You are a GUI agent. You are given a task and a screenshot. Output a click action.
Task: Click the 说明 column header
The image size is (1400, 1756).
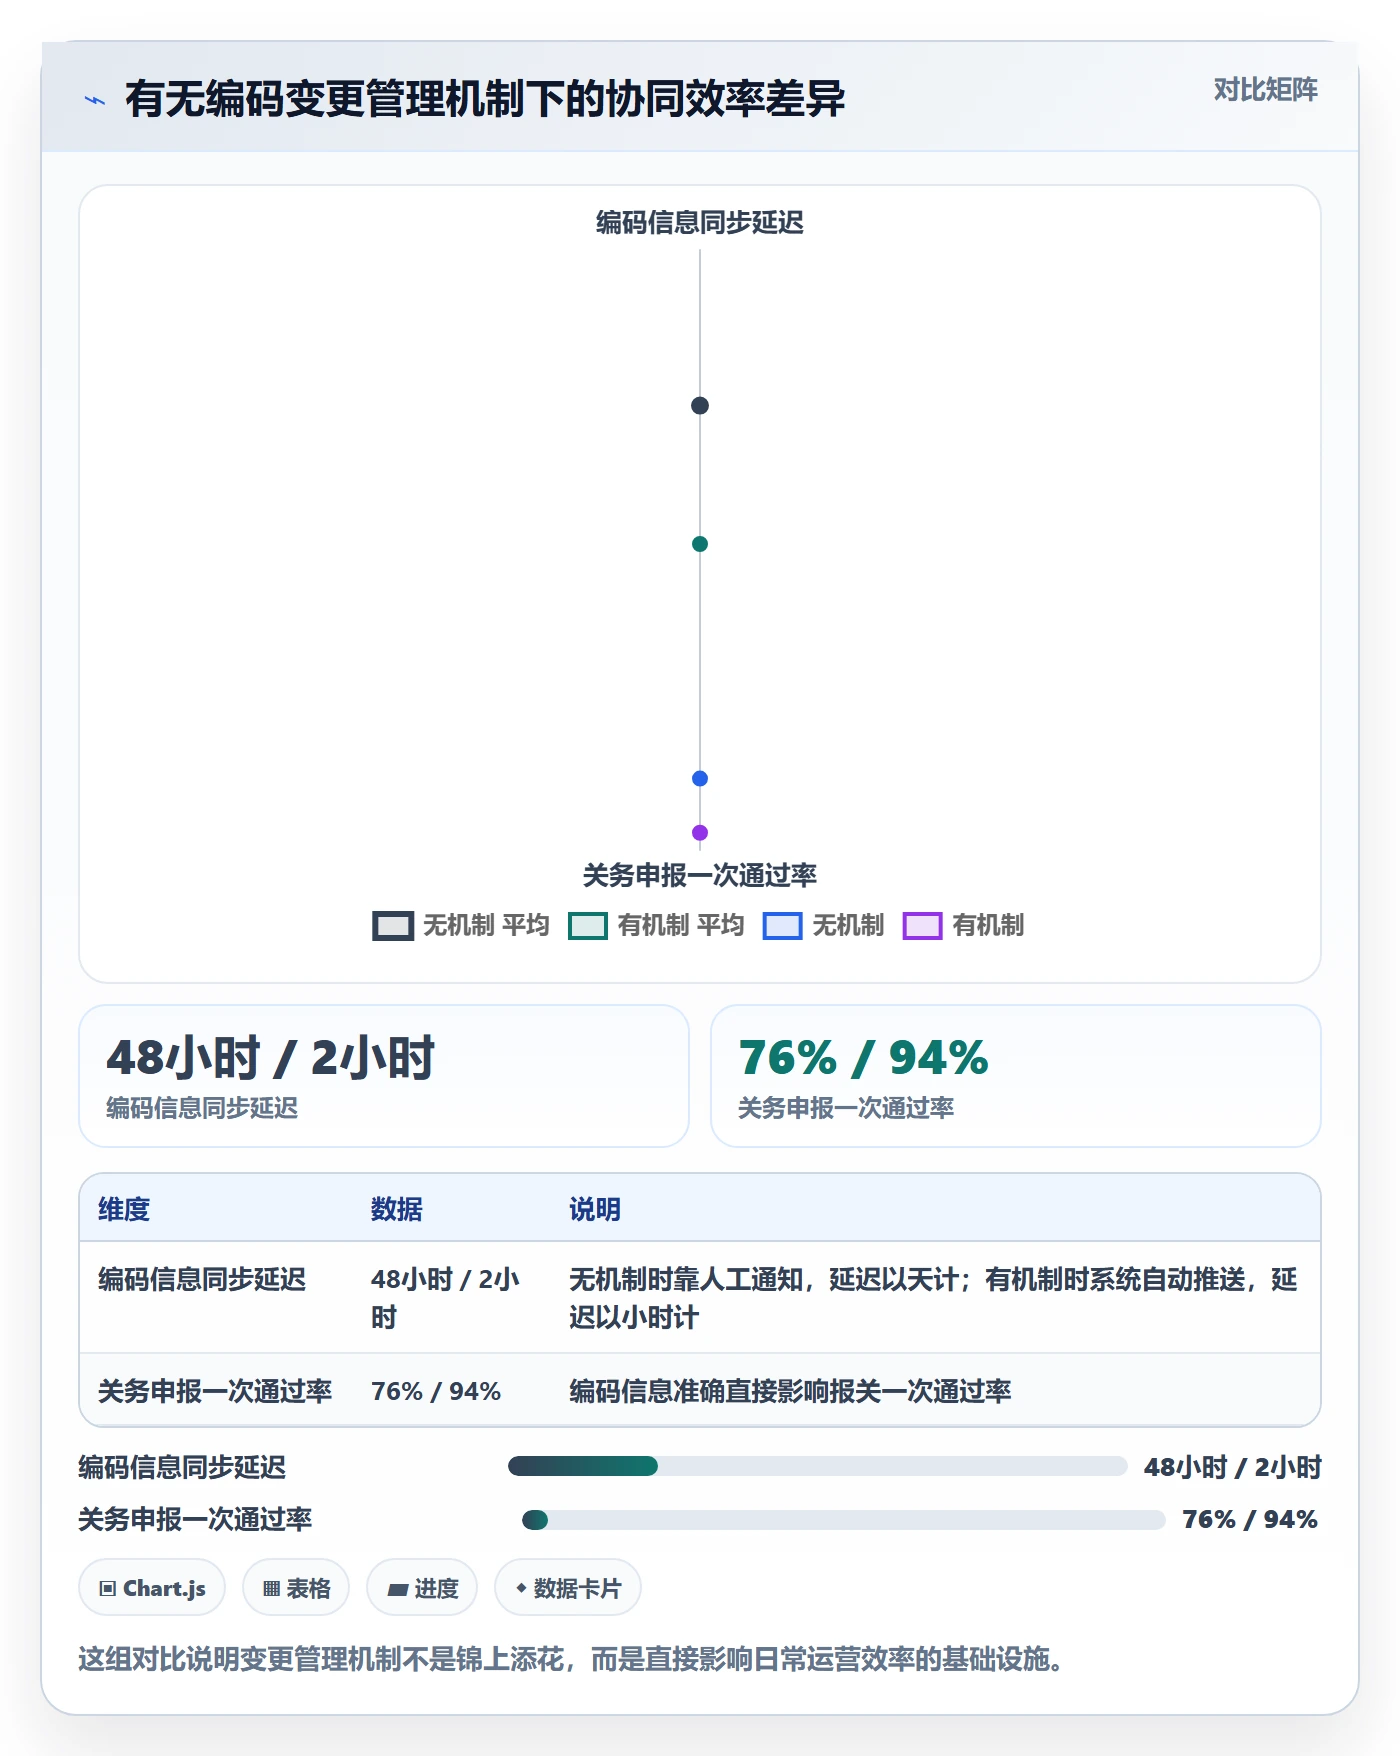tap(595, 1209)
